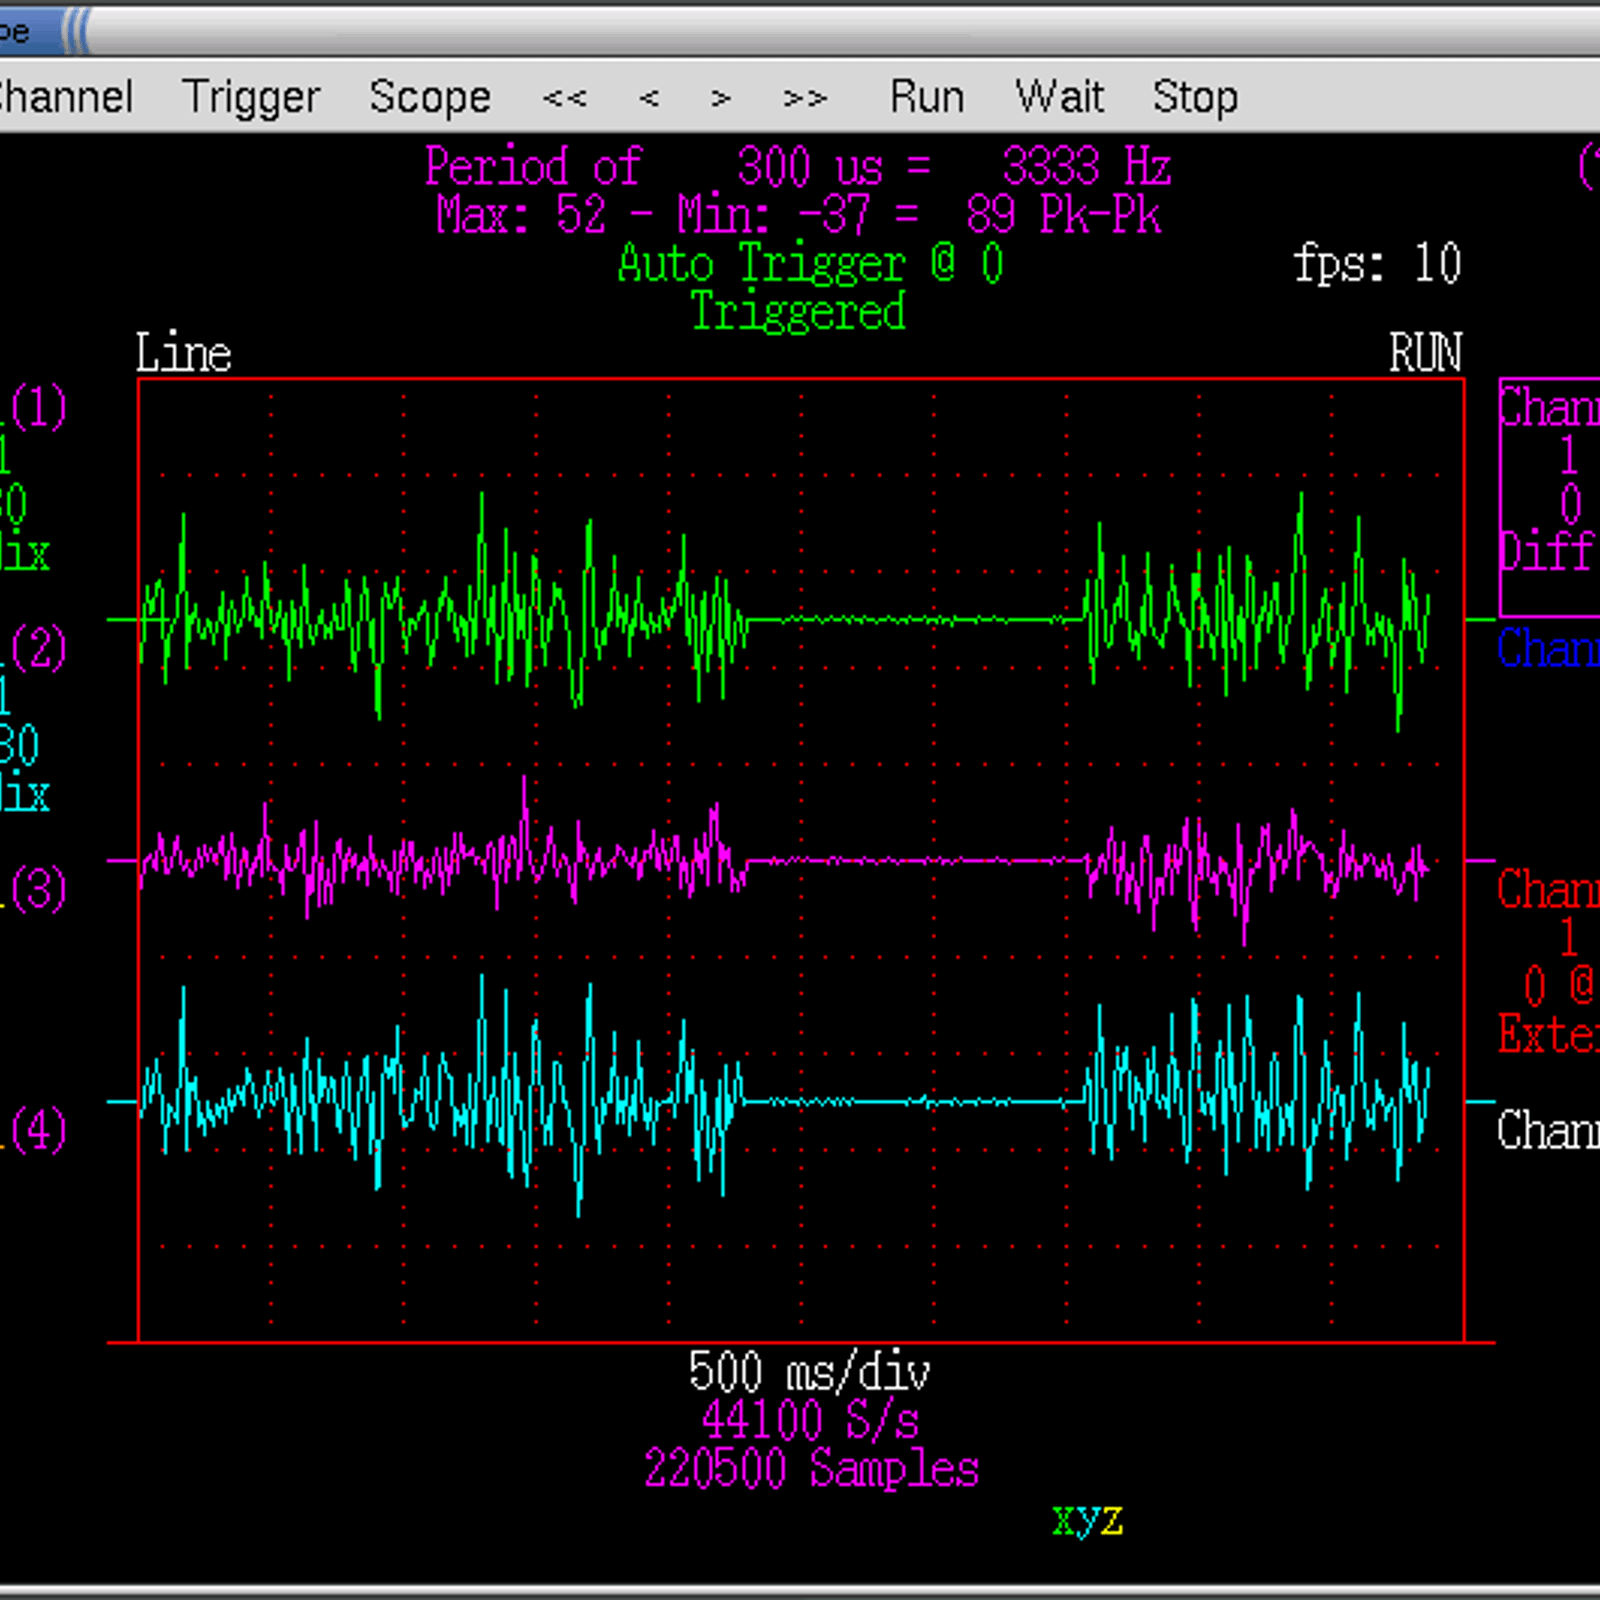Click the blue Channel label on right
Screen dimensions: 1600x1600
(x=1548, y=648)
